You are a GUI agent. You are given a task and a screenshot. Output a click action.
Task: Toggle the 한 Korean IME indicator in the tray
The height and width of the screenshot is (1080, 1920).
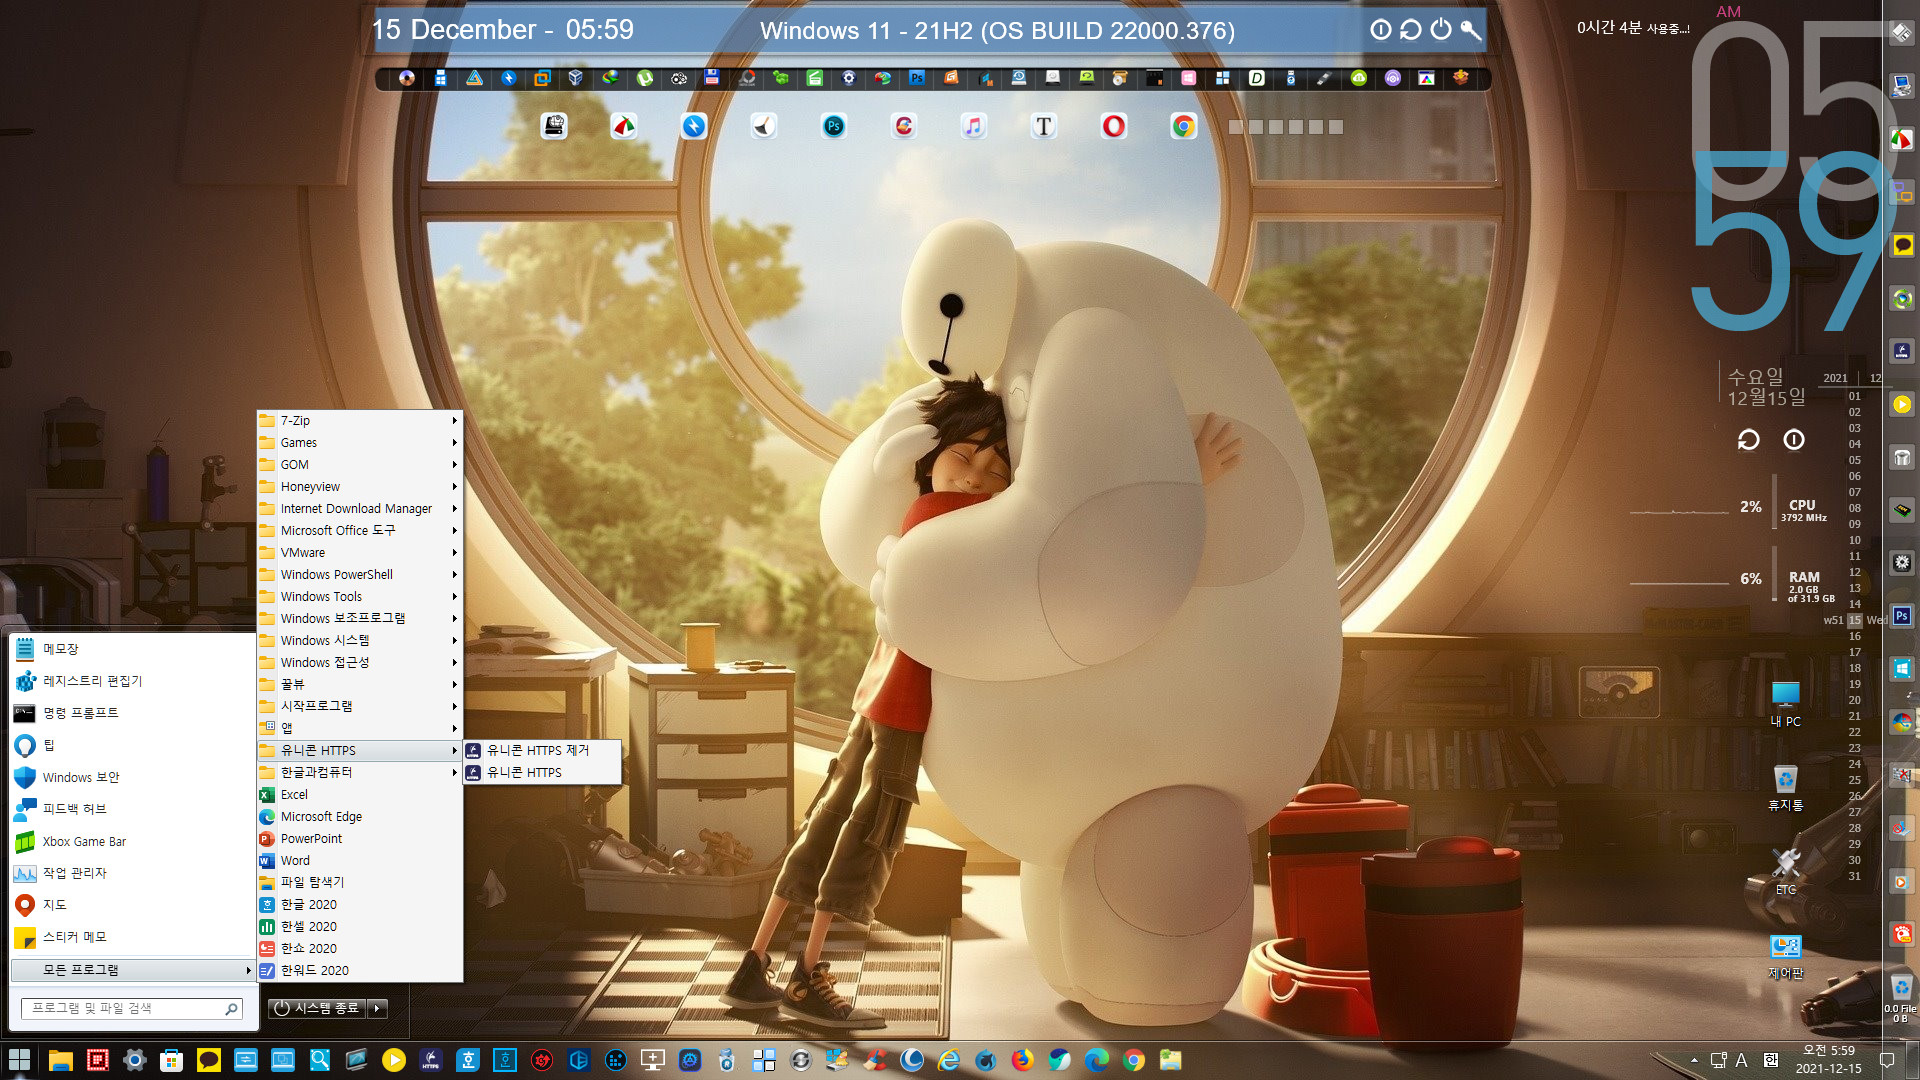coord(1770,1060)
